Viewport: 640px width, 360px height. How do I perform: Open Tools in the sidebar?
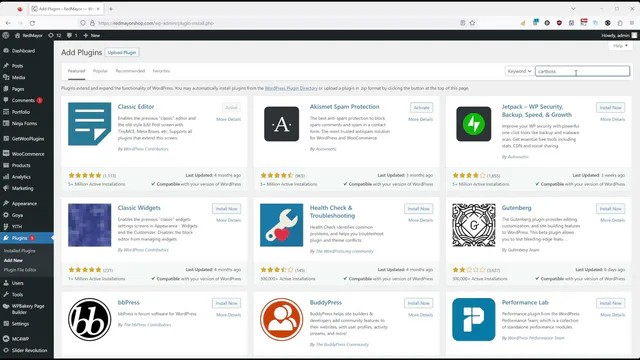[x=17, y=294]
